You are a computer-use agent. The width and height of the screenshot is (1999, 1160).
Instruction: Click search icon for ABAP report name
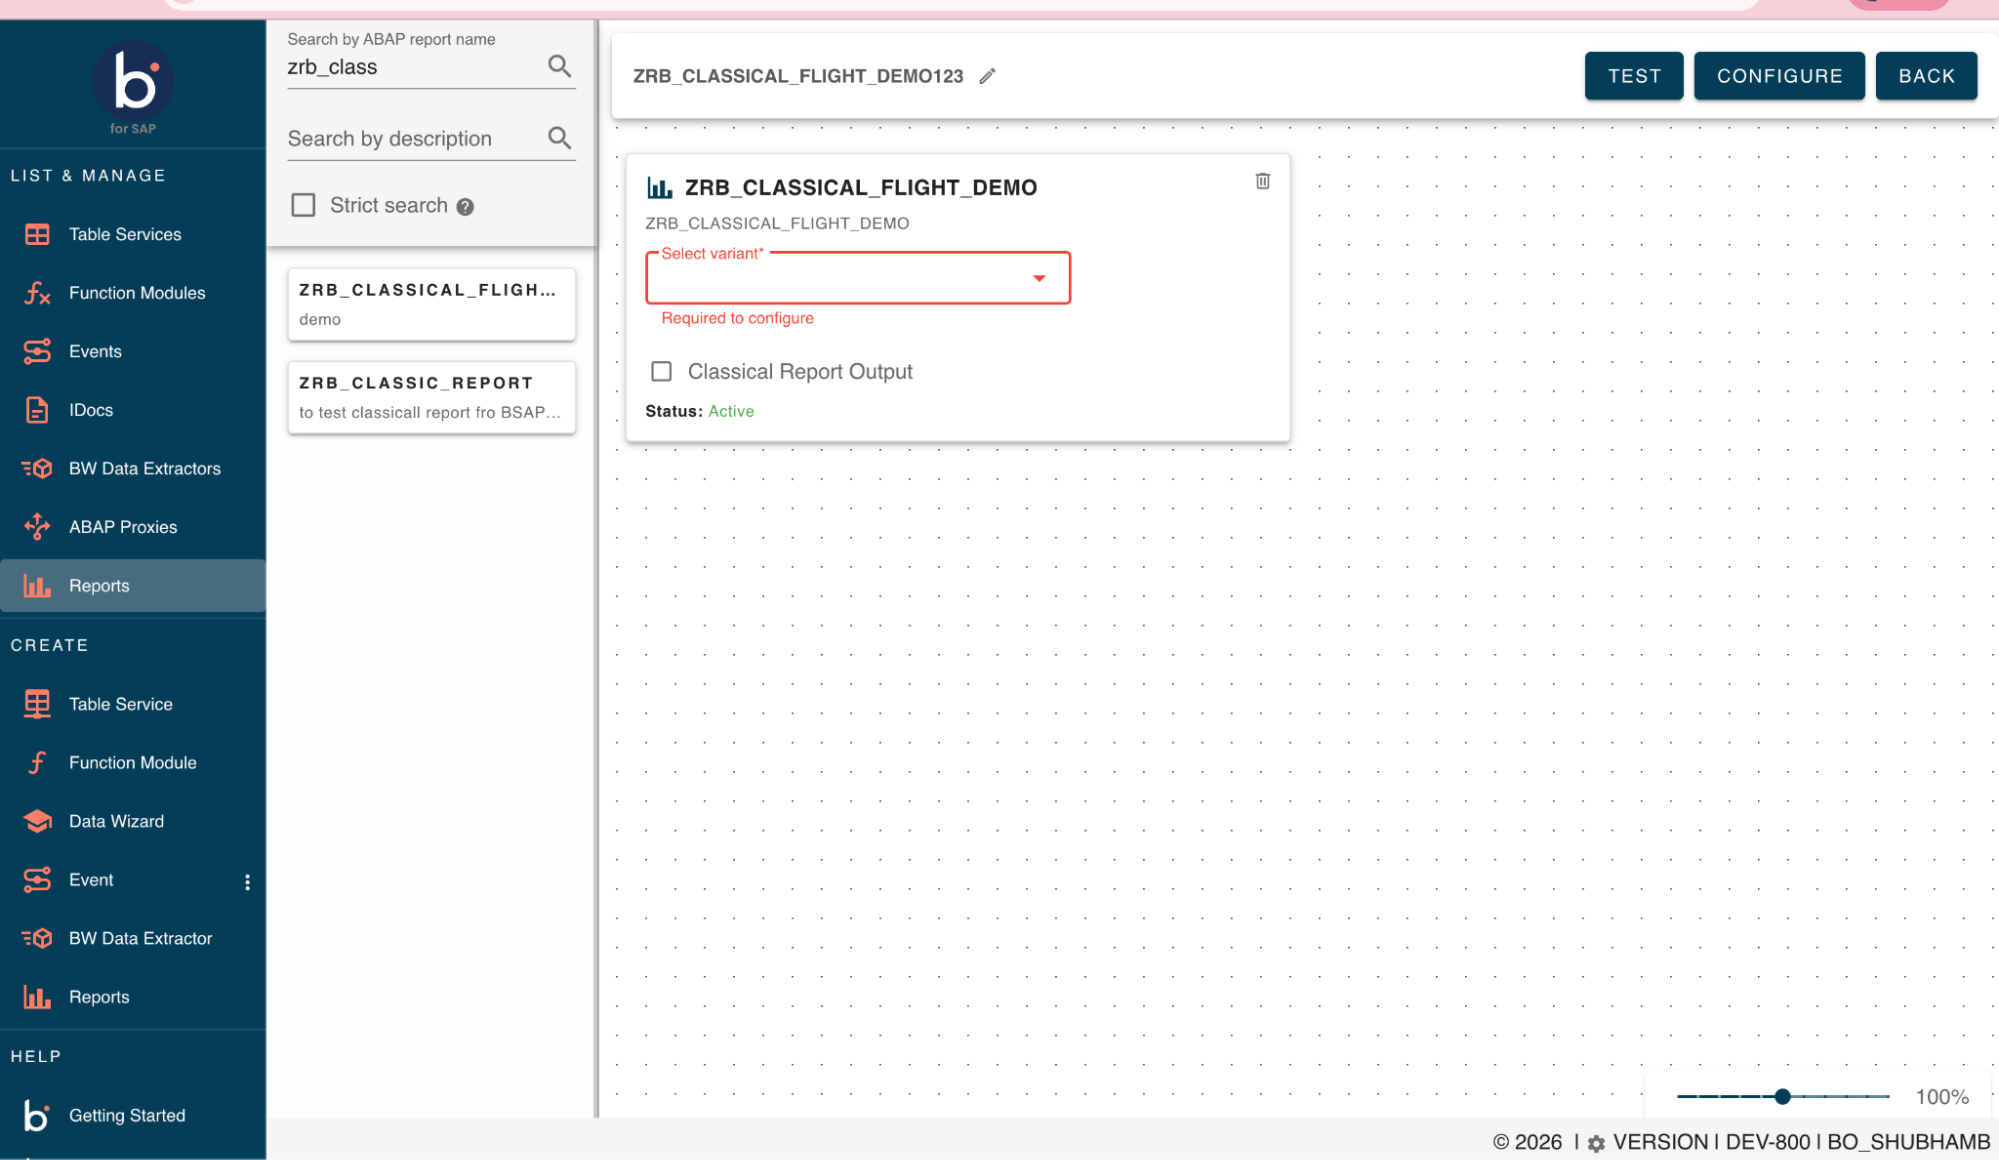[560, 66]
